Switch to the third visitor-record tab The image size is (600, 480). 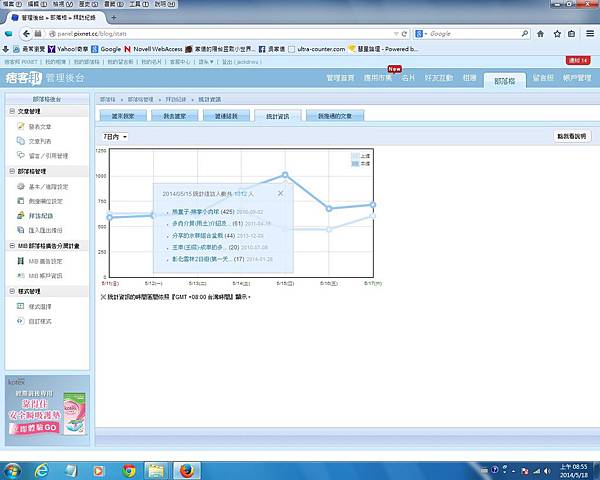[226, 116]
